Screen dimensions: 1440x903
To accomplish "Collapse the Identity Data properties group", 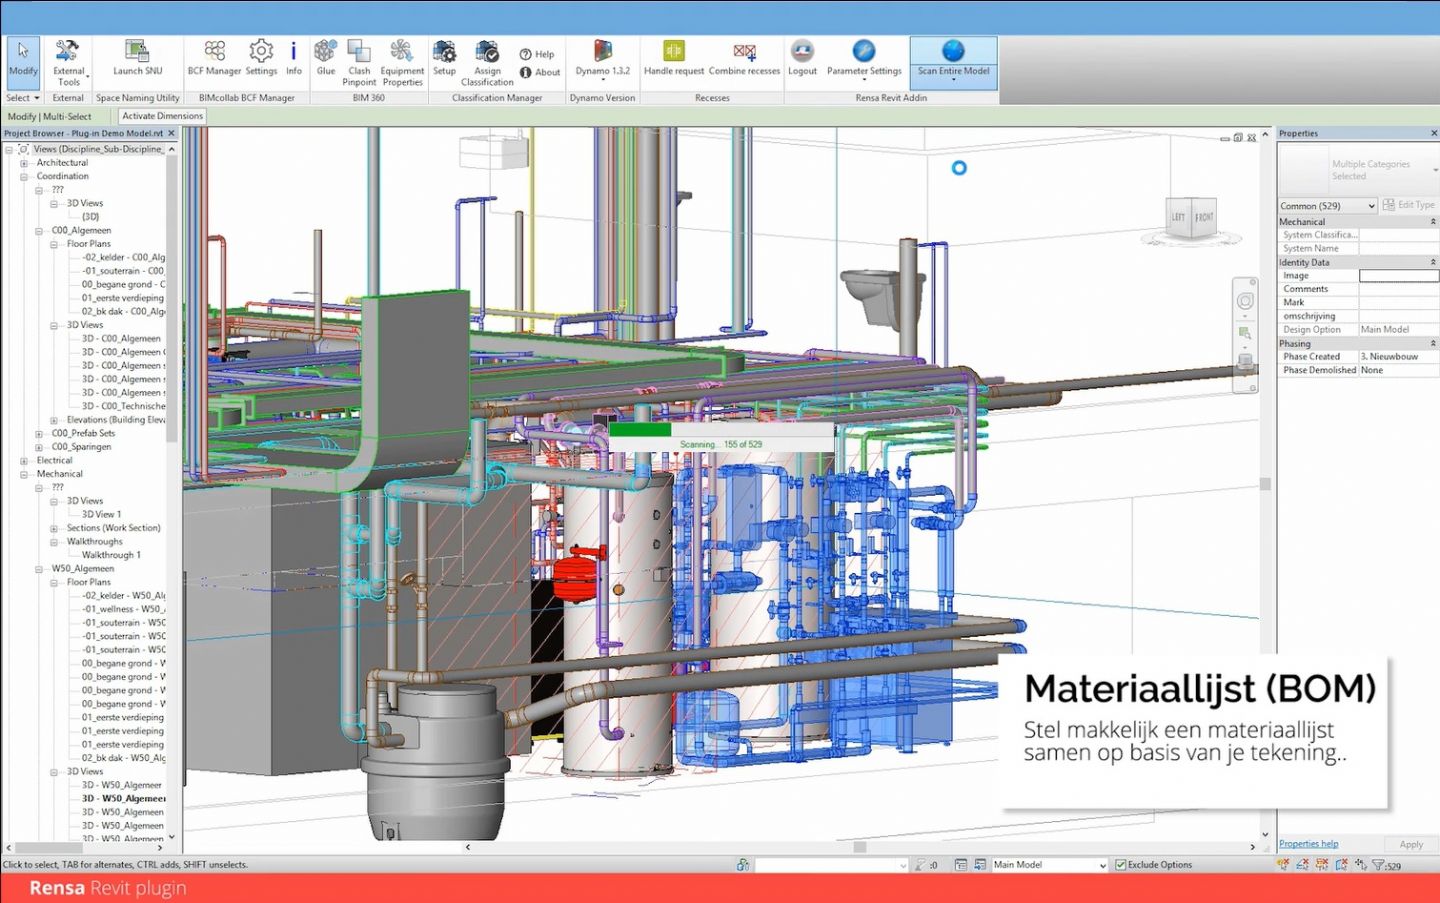I will pos(1432,263).
